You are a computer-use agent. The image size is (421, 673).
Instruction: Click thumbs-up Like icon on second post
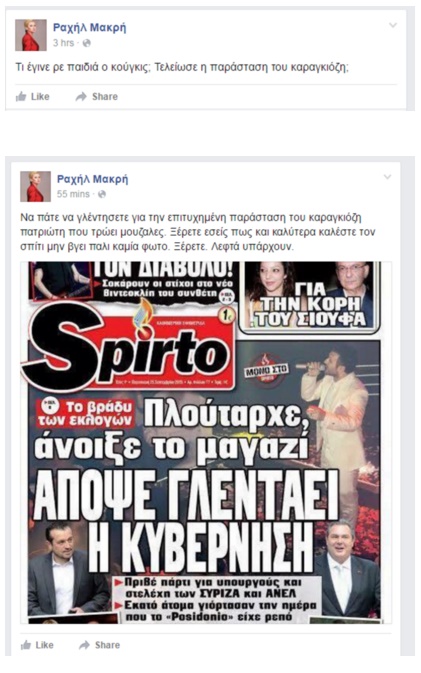pos(26,645)
